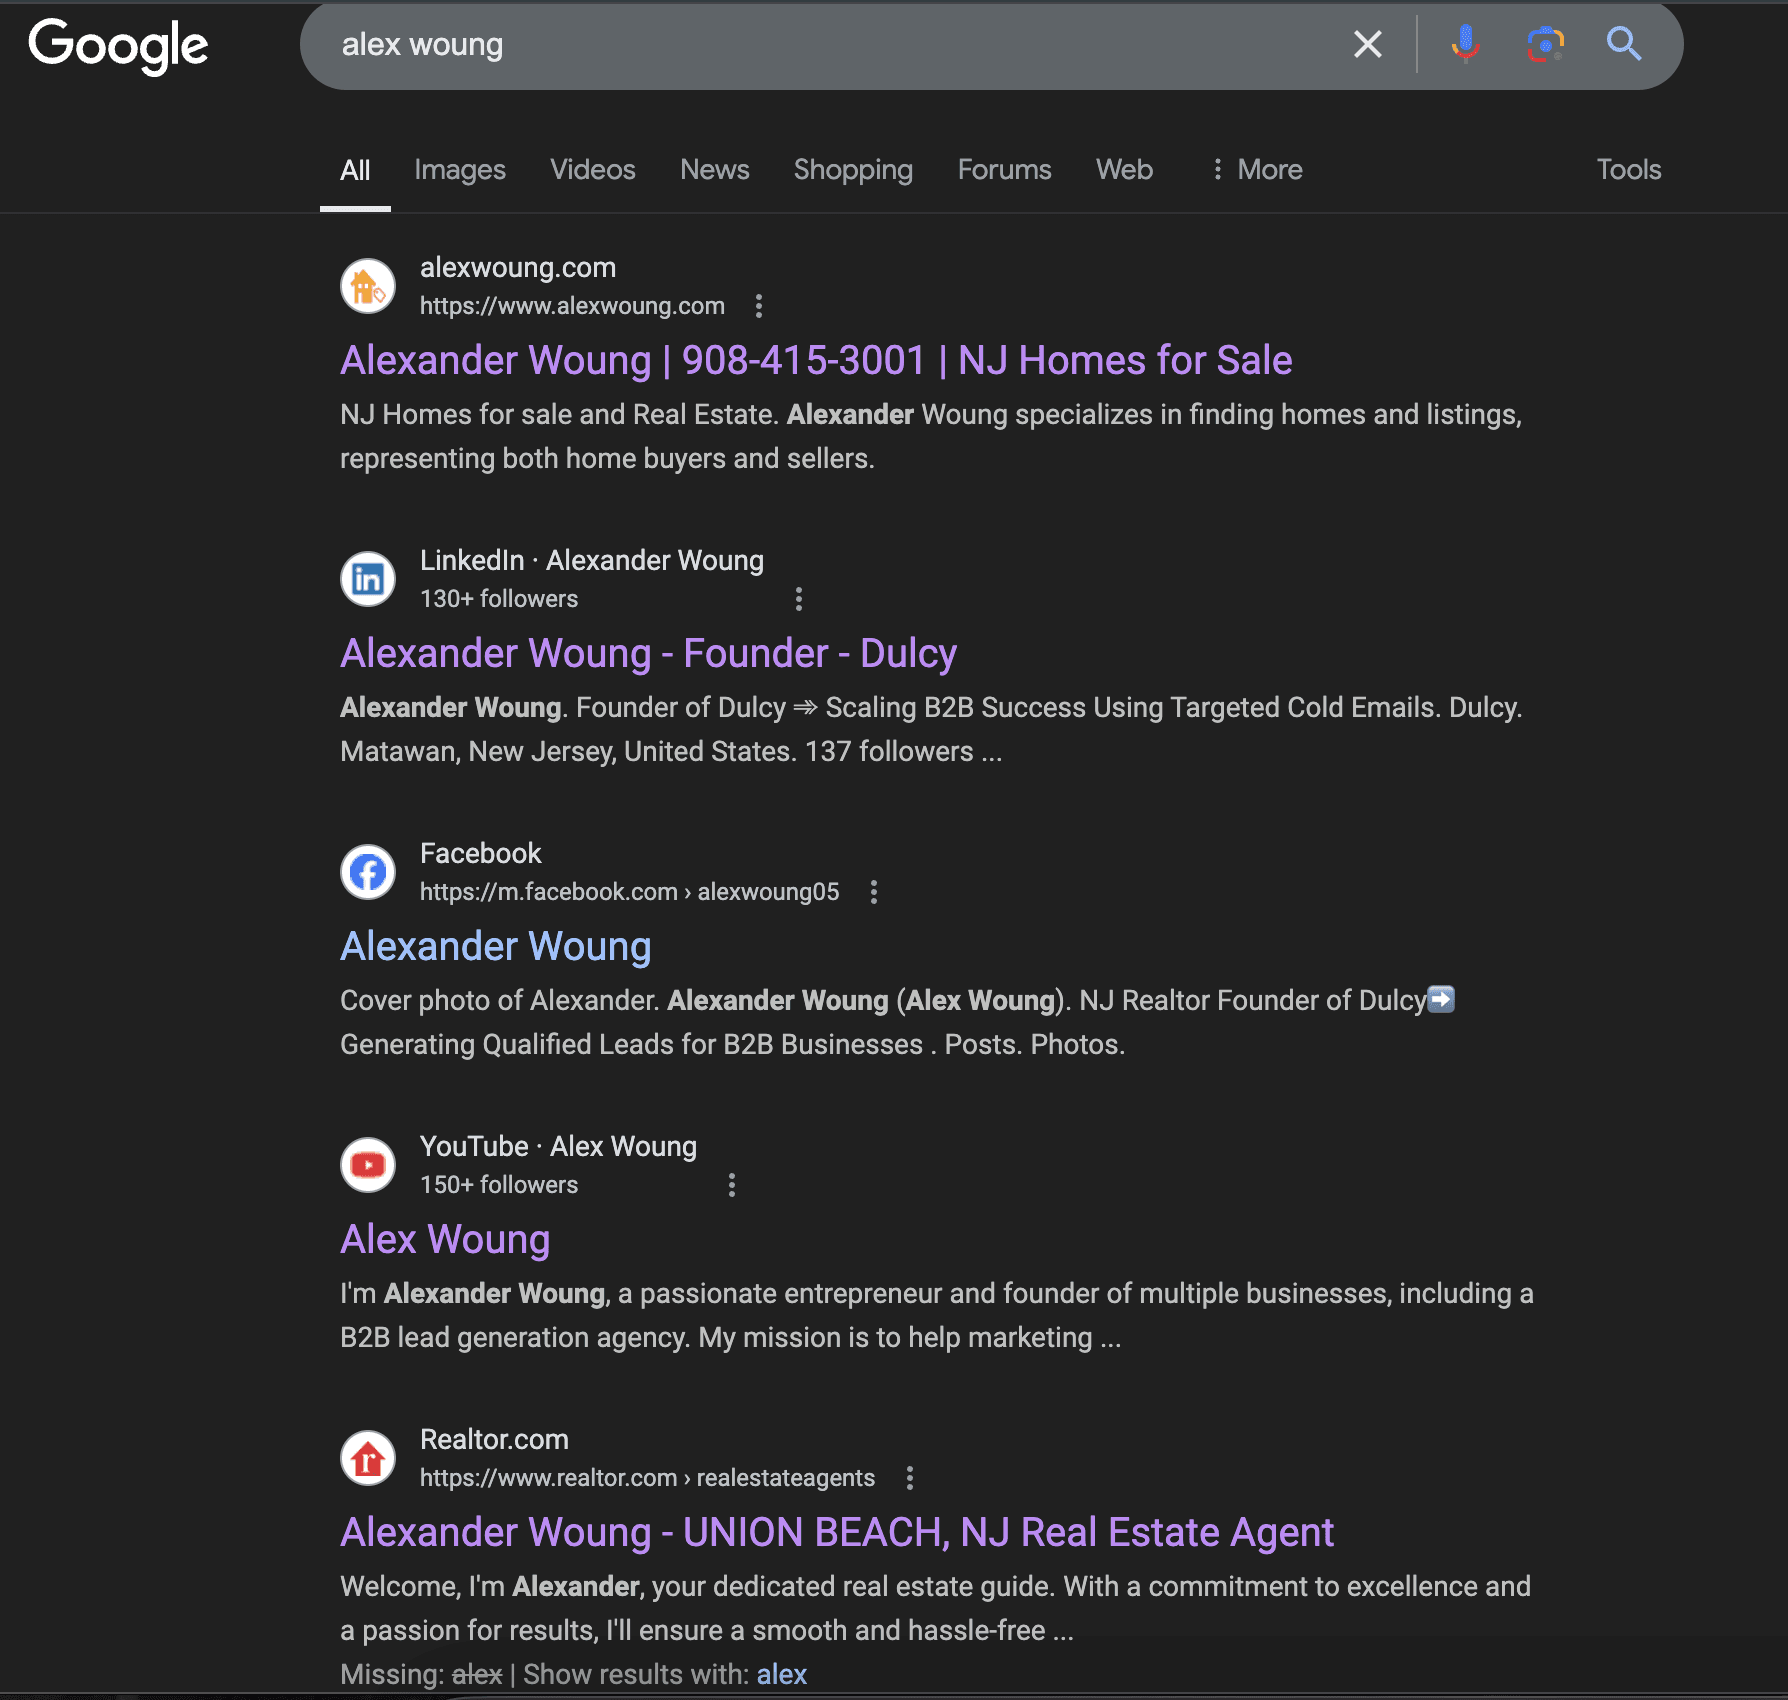
Task: Expand the More search filters menu
Action: 1256,170
